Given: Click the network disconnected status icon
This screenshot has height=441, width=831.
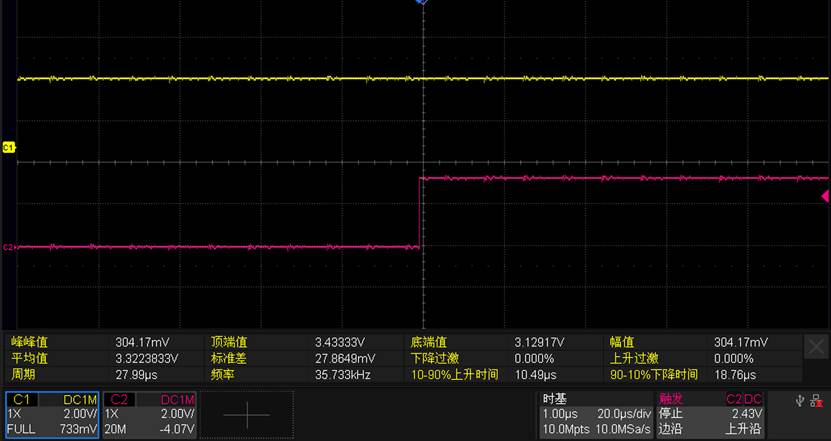Looking at the screenshot, I should click(817, 401).
